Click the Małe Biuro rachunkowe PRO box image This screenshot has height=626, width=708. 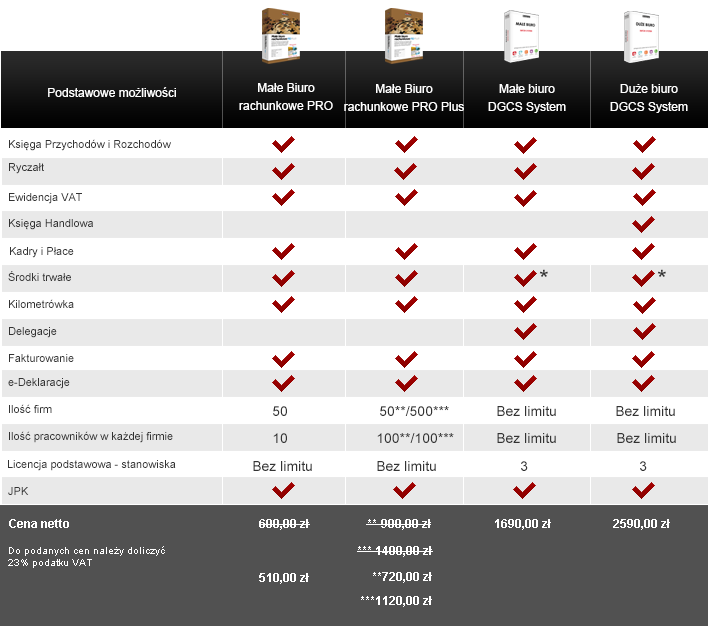point(281,35)
